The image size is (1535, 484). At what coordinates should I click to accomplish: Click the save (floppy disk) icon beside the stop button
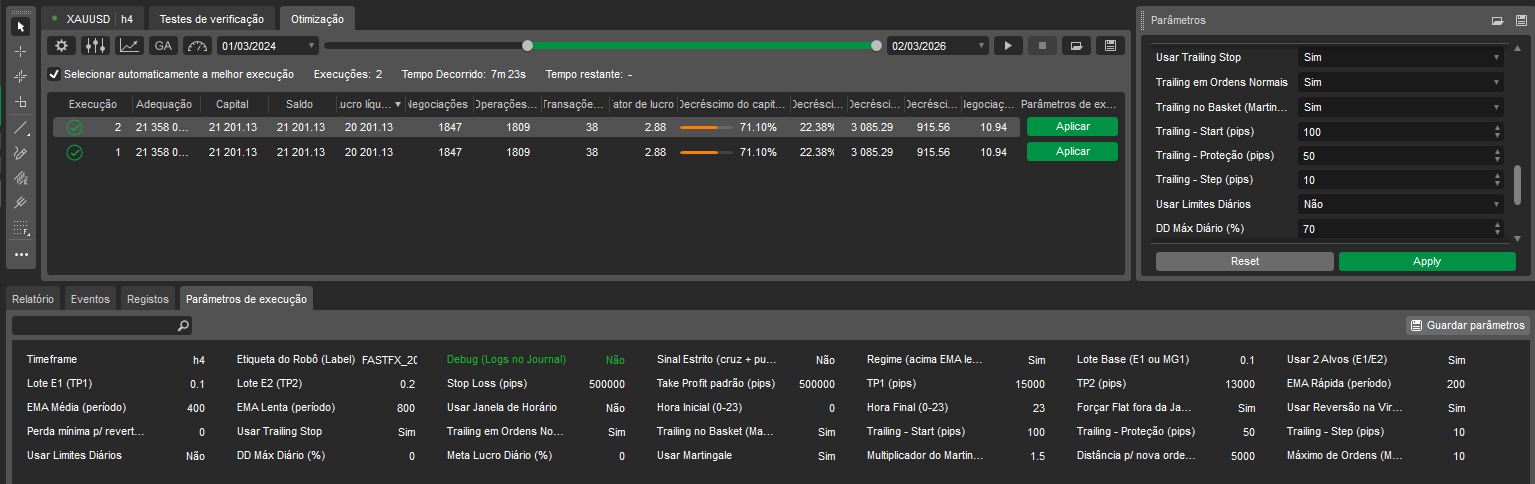click(x=1108, y=46)
